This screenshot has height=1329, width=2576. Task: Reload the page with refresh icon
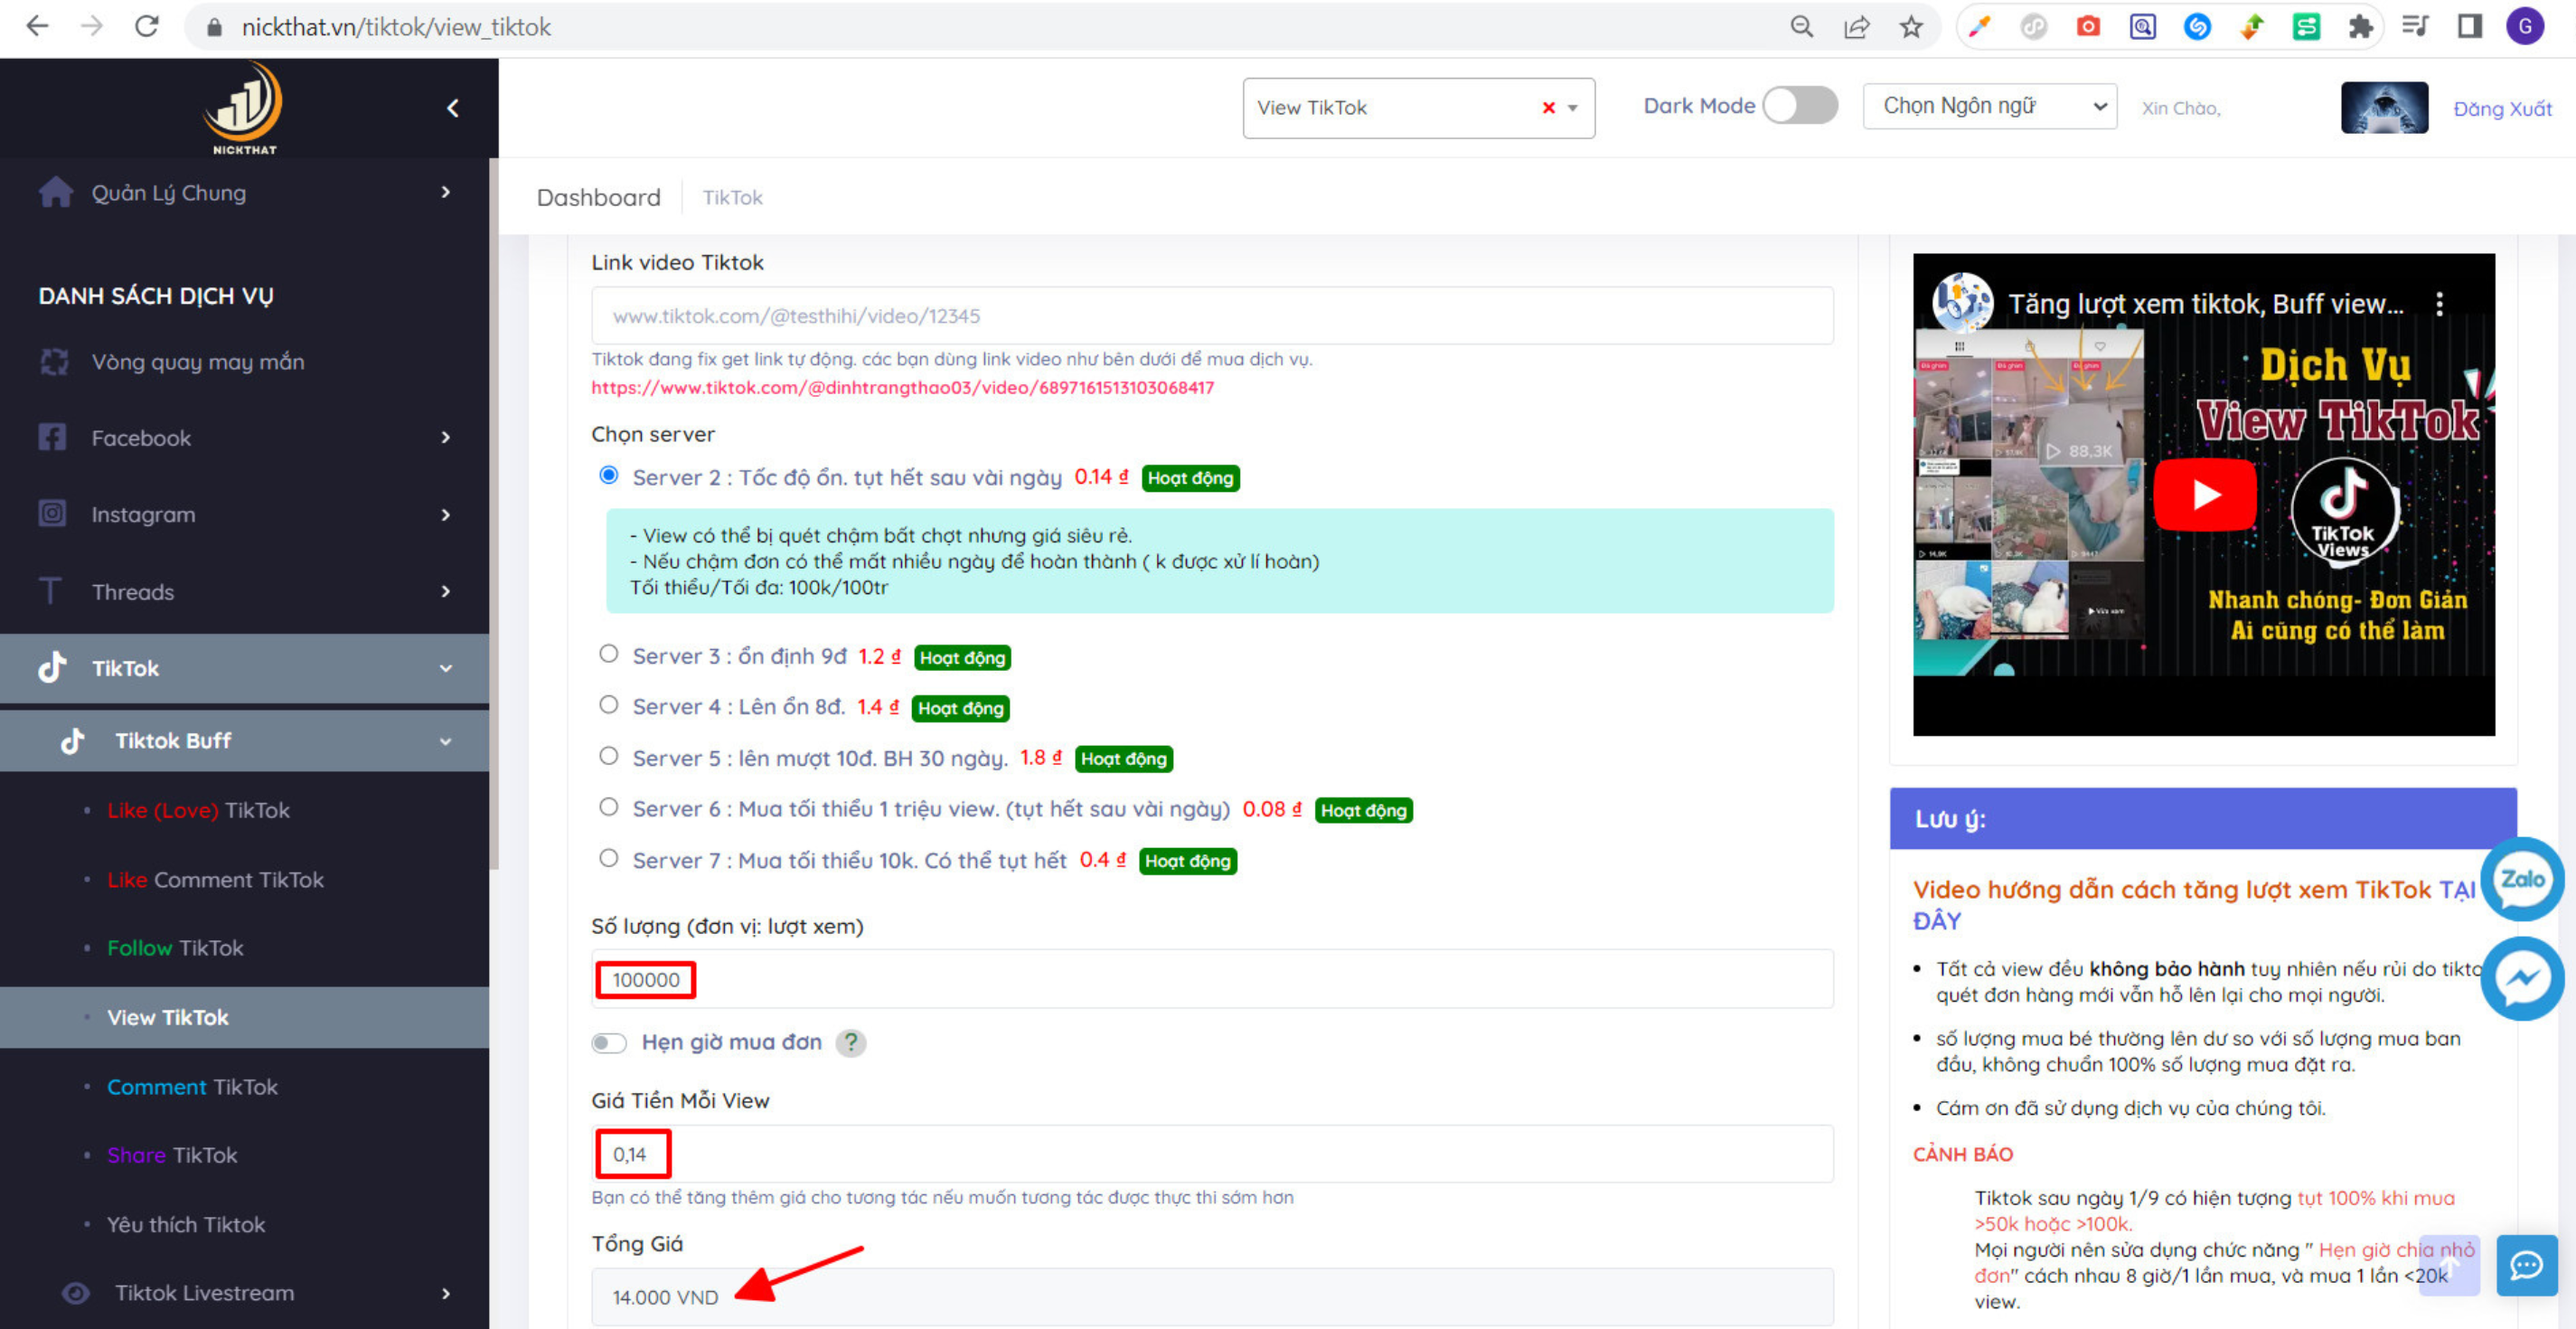[147, 27]
